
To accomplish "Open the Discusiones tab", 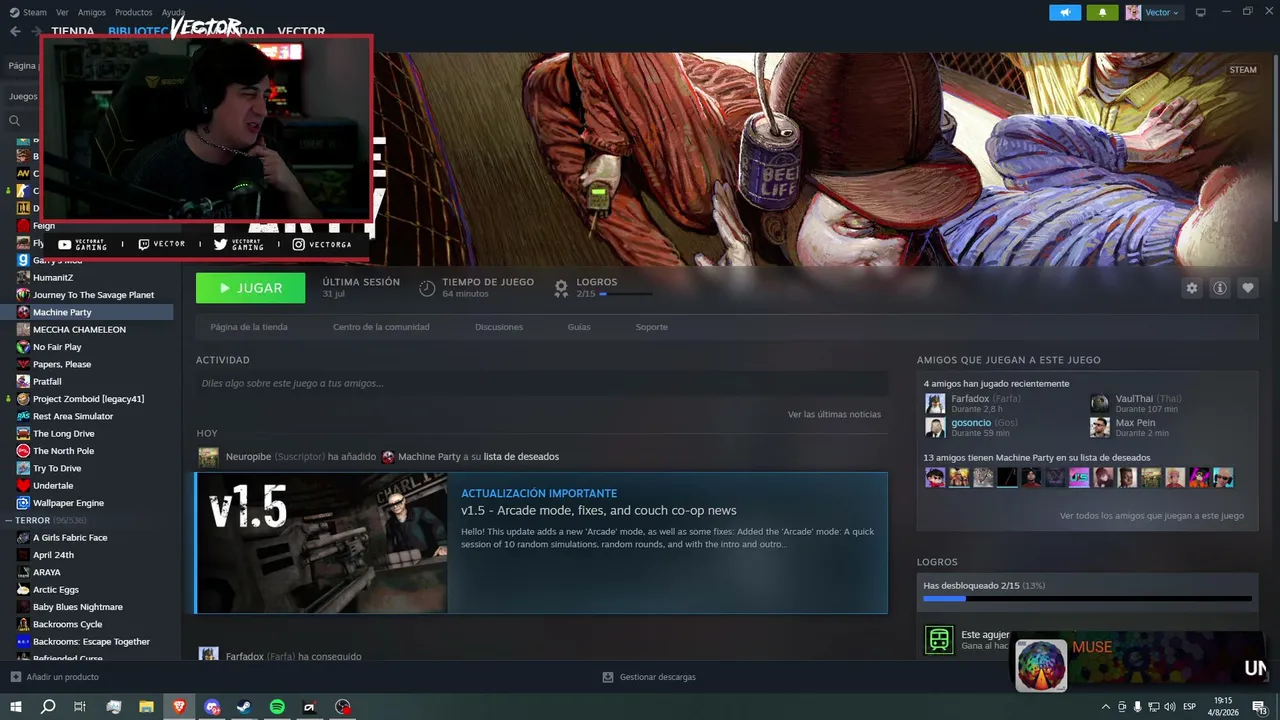I will click(x=499, y=327).
